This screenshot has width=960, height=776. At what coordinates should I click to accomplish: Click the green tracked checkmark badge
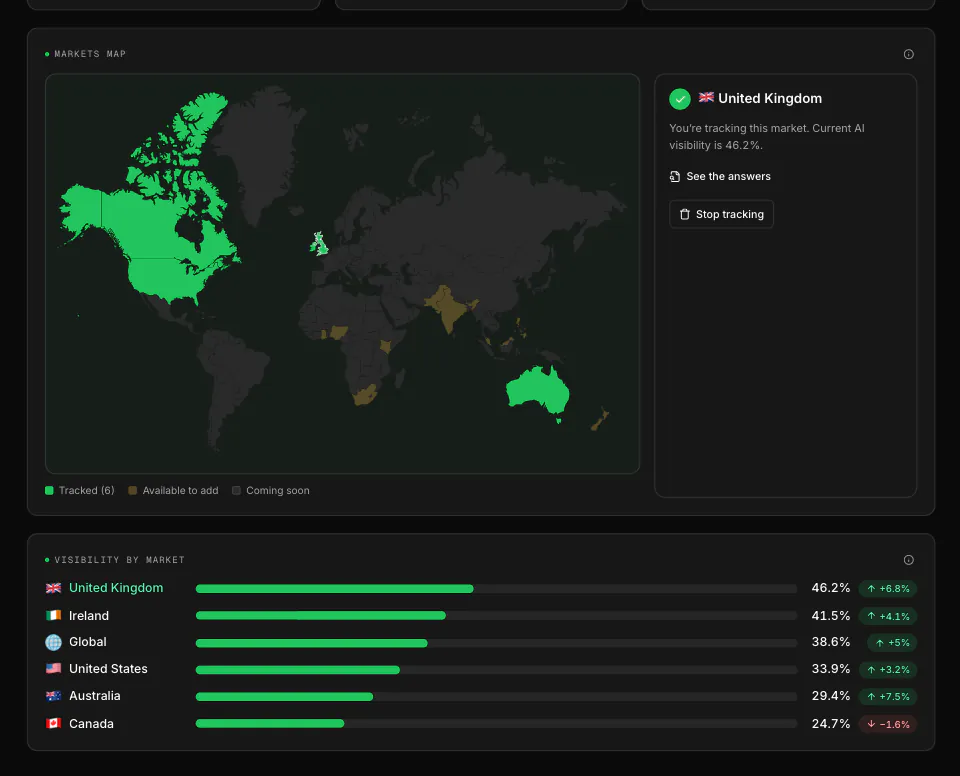(680, 99)
